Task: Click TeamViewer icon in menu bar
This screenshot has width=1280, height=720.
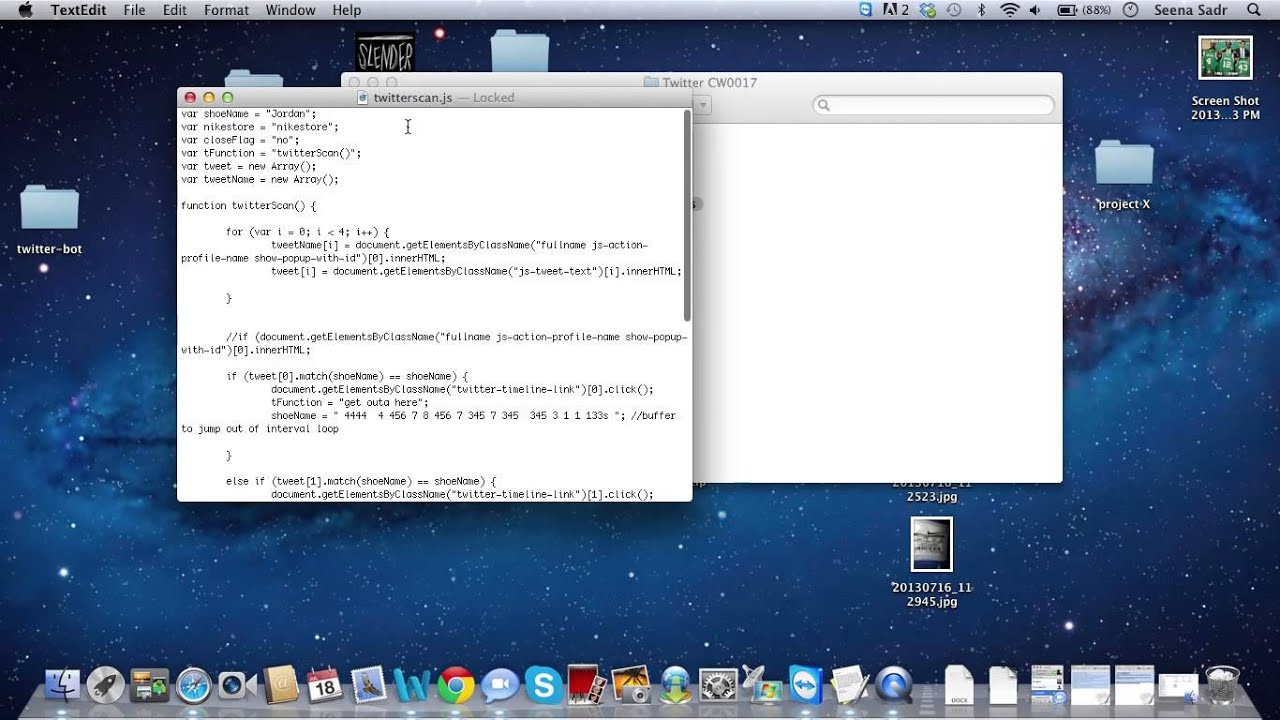Action: (866, 10)
